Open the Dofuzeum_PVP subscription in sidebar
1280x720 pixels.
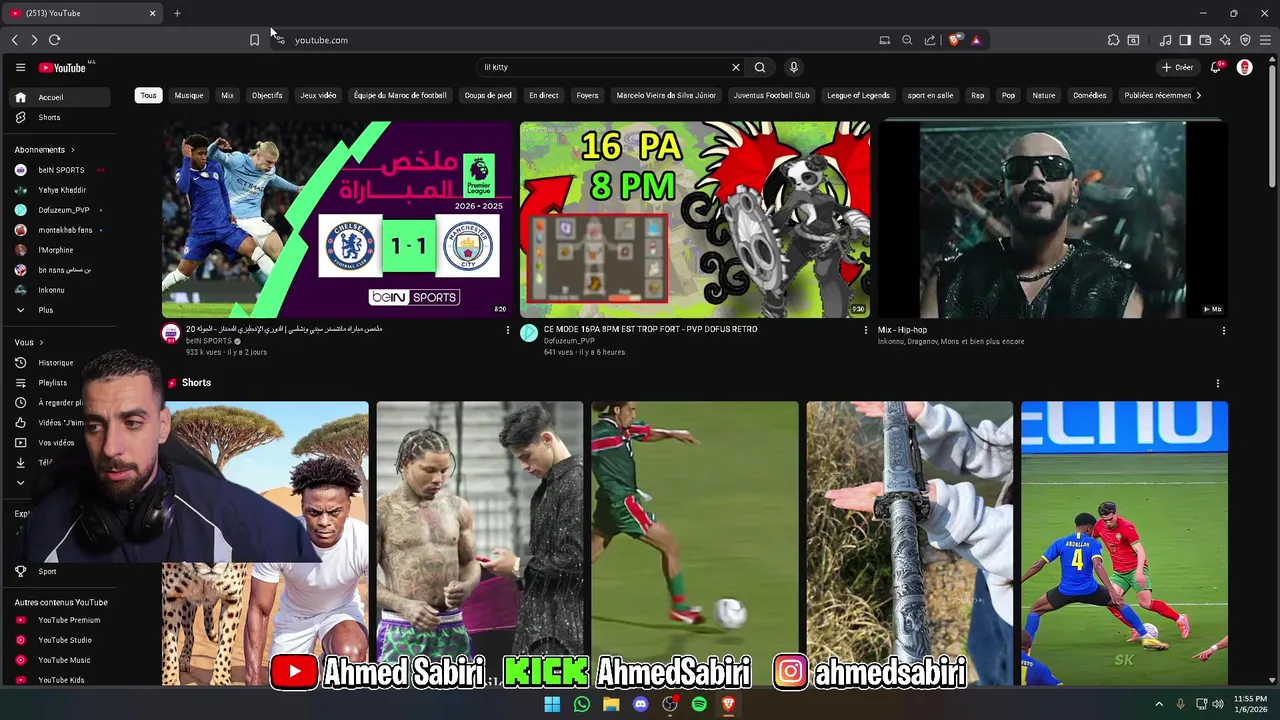pos(65,210)
